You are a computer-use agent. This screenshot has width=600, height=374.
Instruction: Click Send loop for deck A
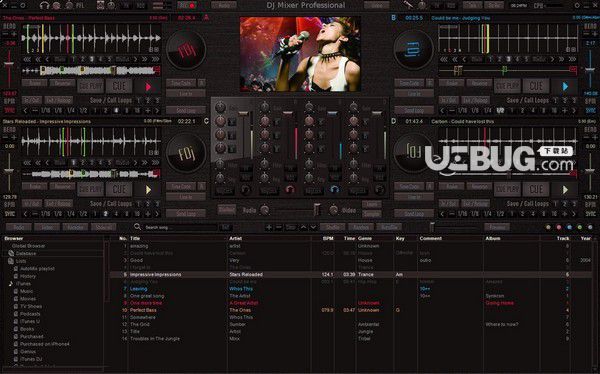[186, 110]
